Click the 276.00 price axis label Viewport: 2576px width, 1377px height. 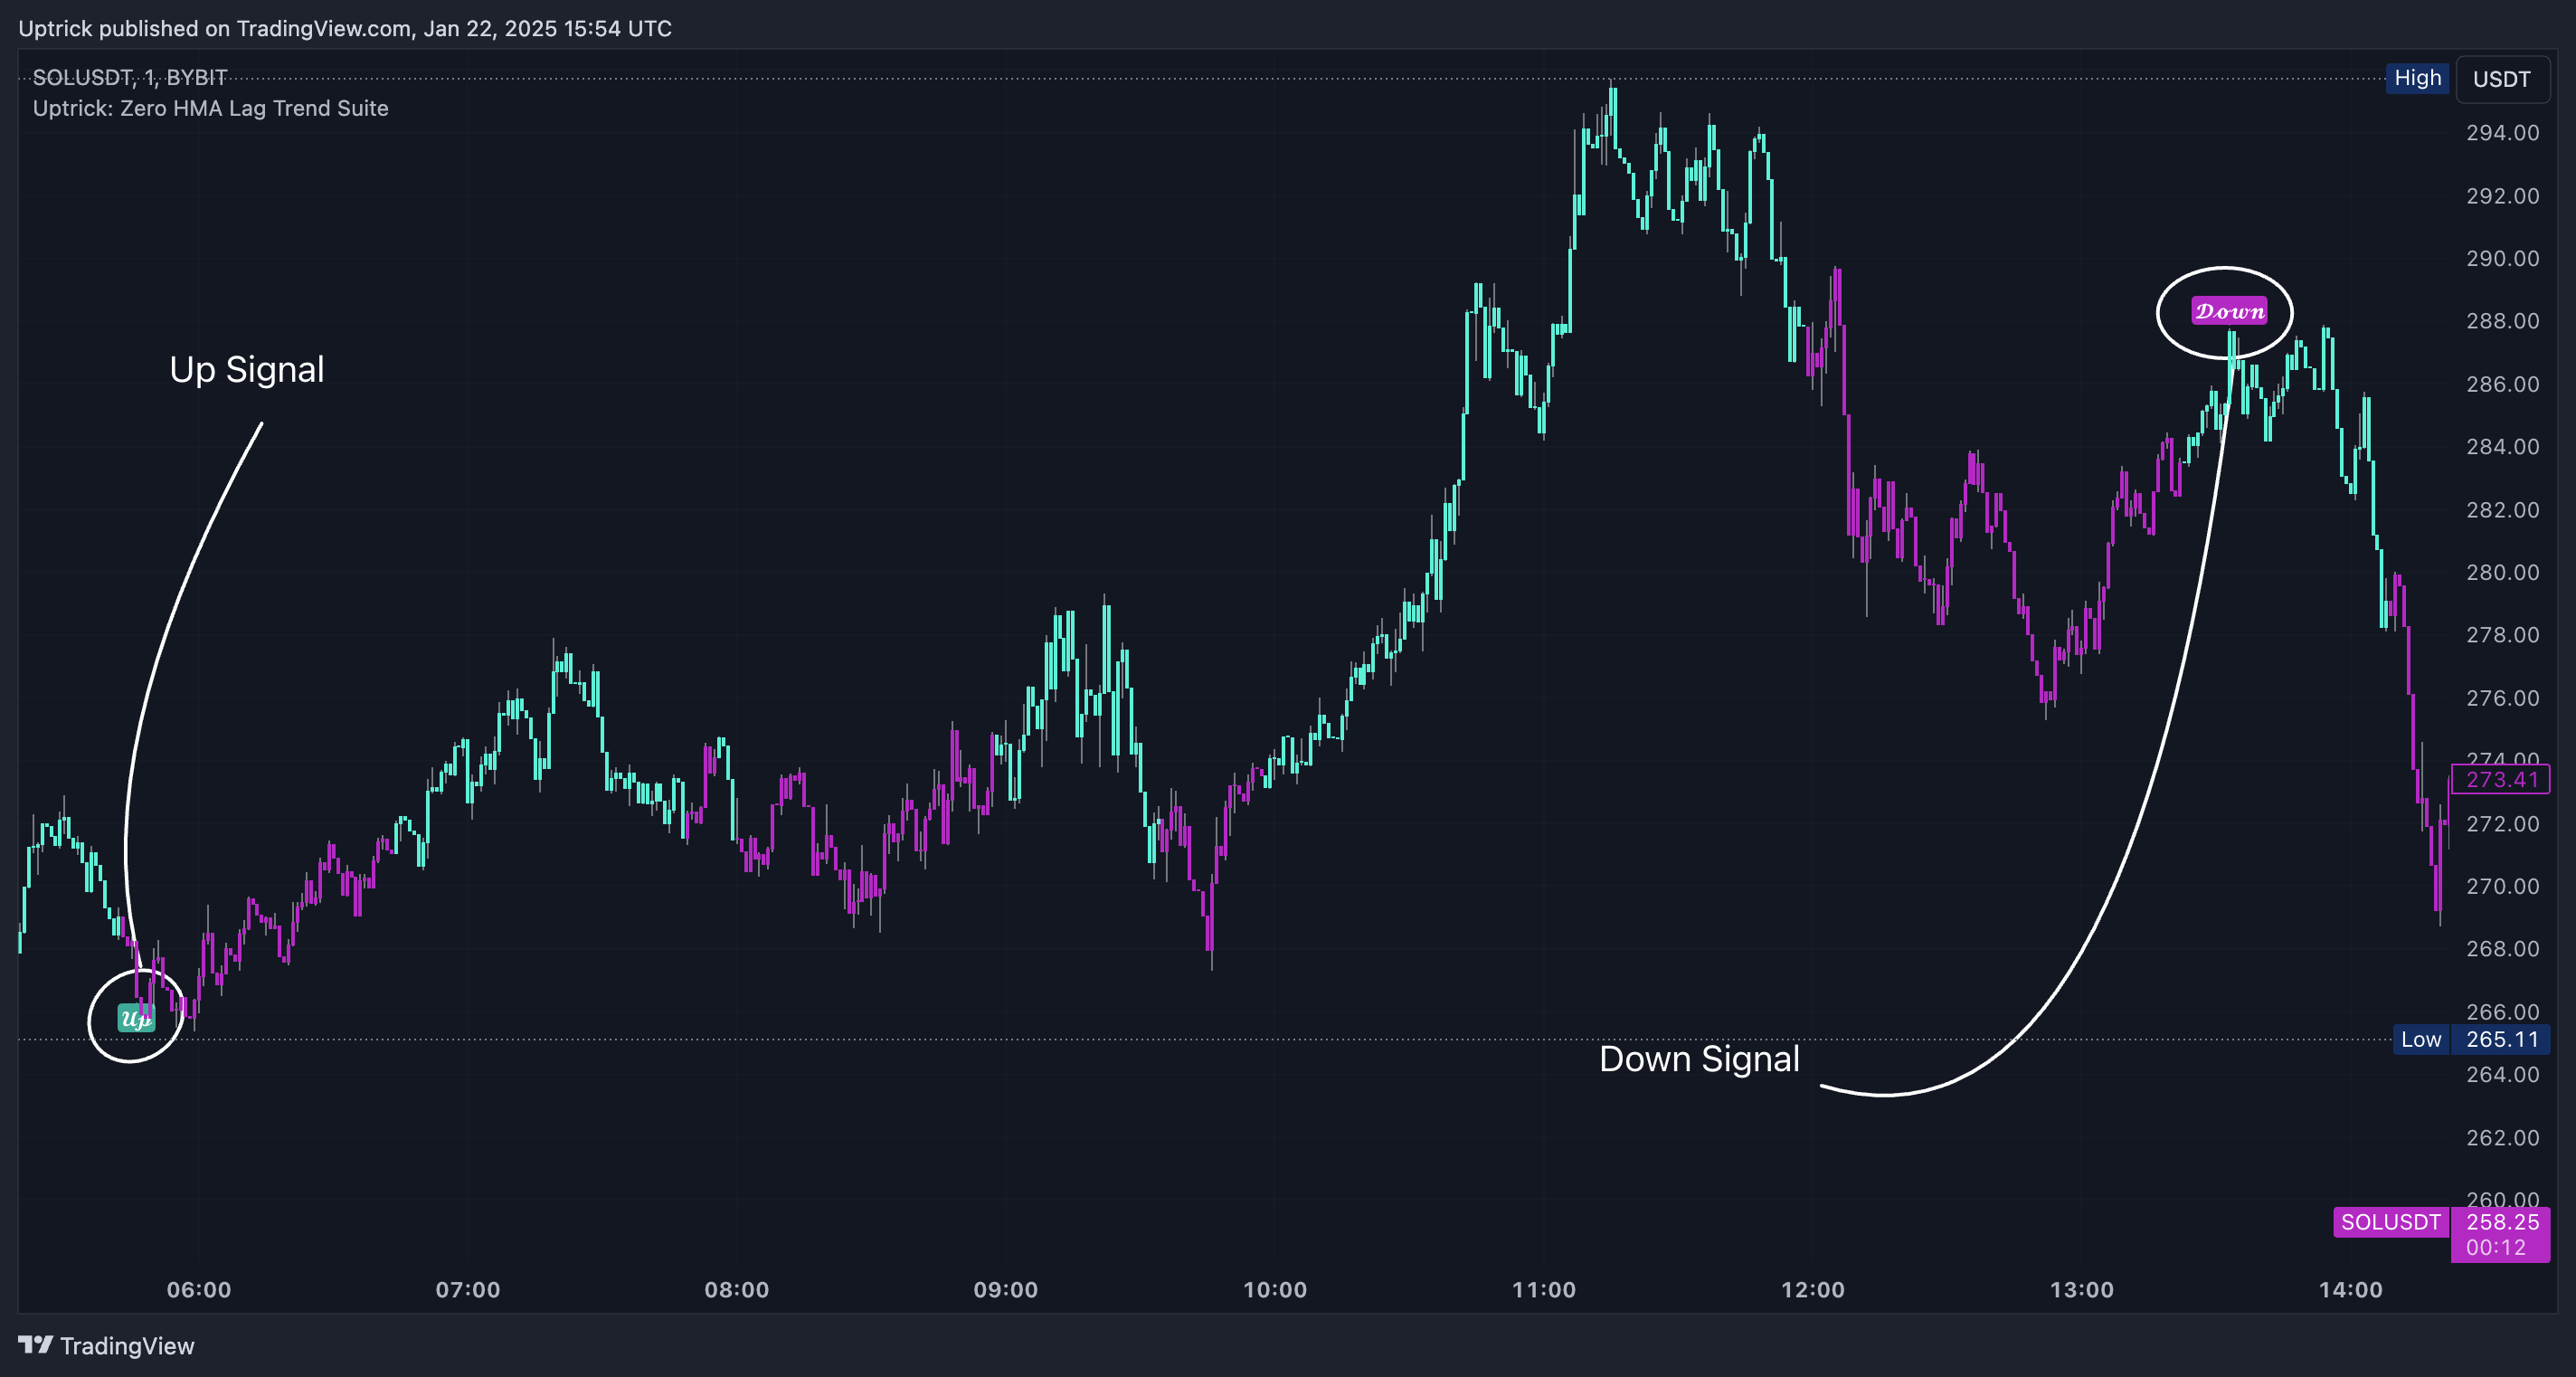[2502, 698]
